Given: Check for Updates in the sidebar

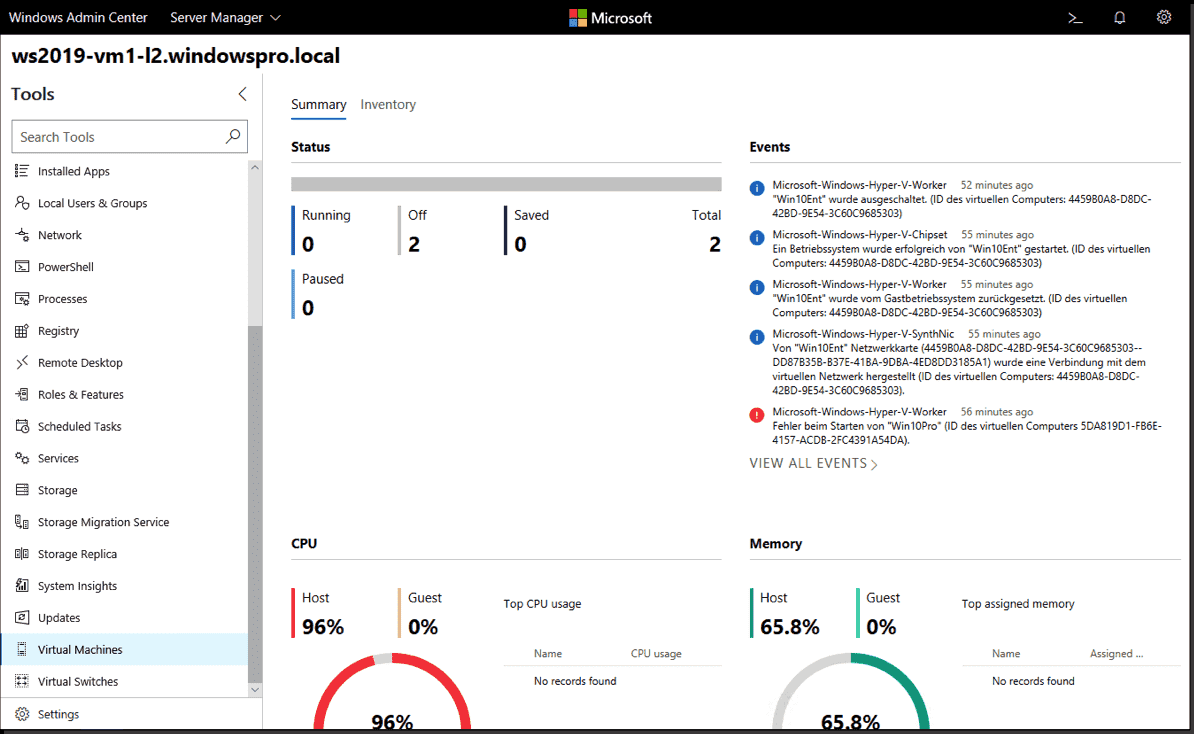Looking at the screenshot, I should (x=61, y=617).
